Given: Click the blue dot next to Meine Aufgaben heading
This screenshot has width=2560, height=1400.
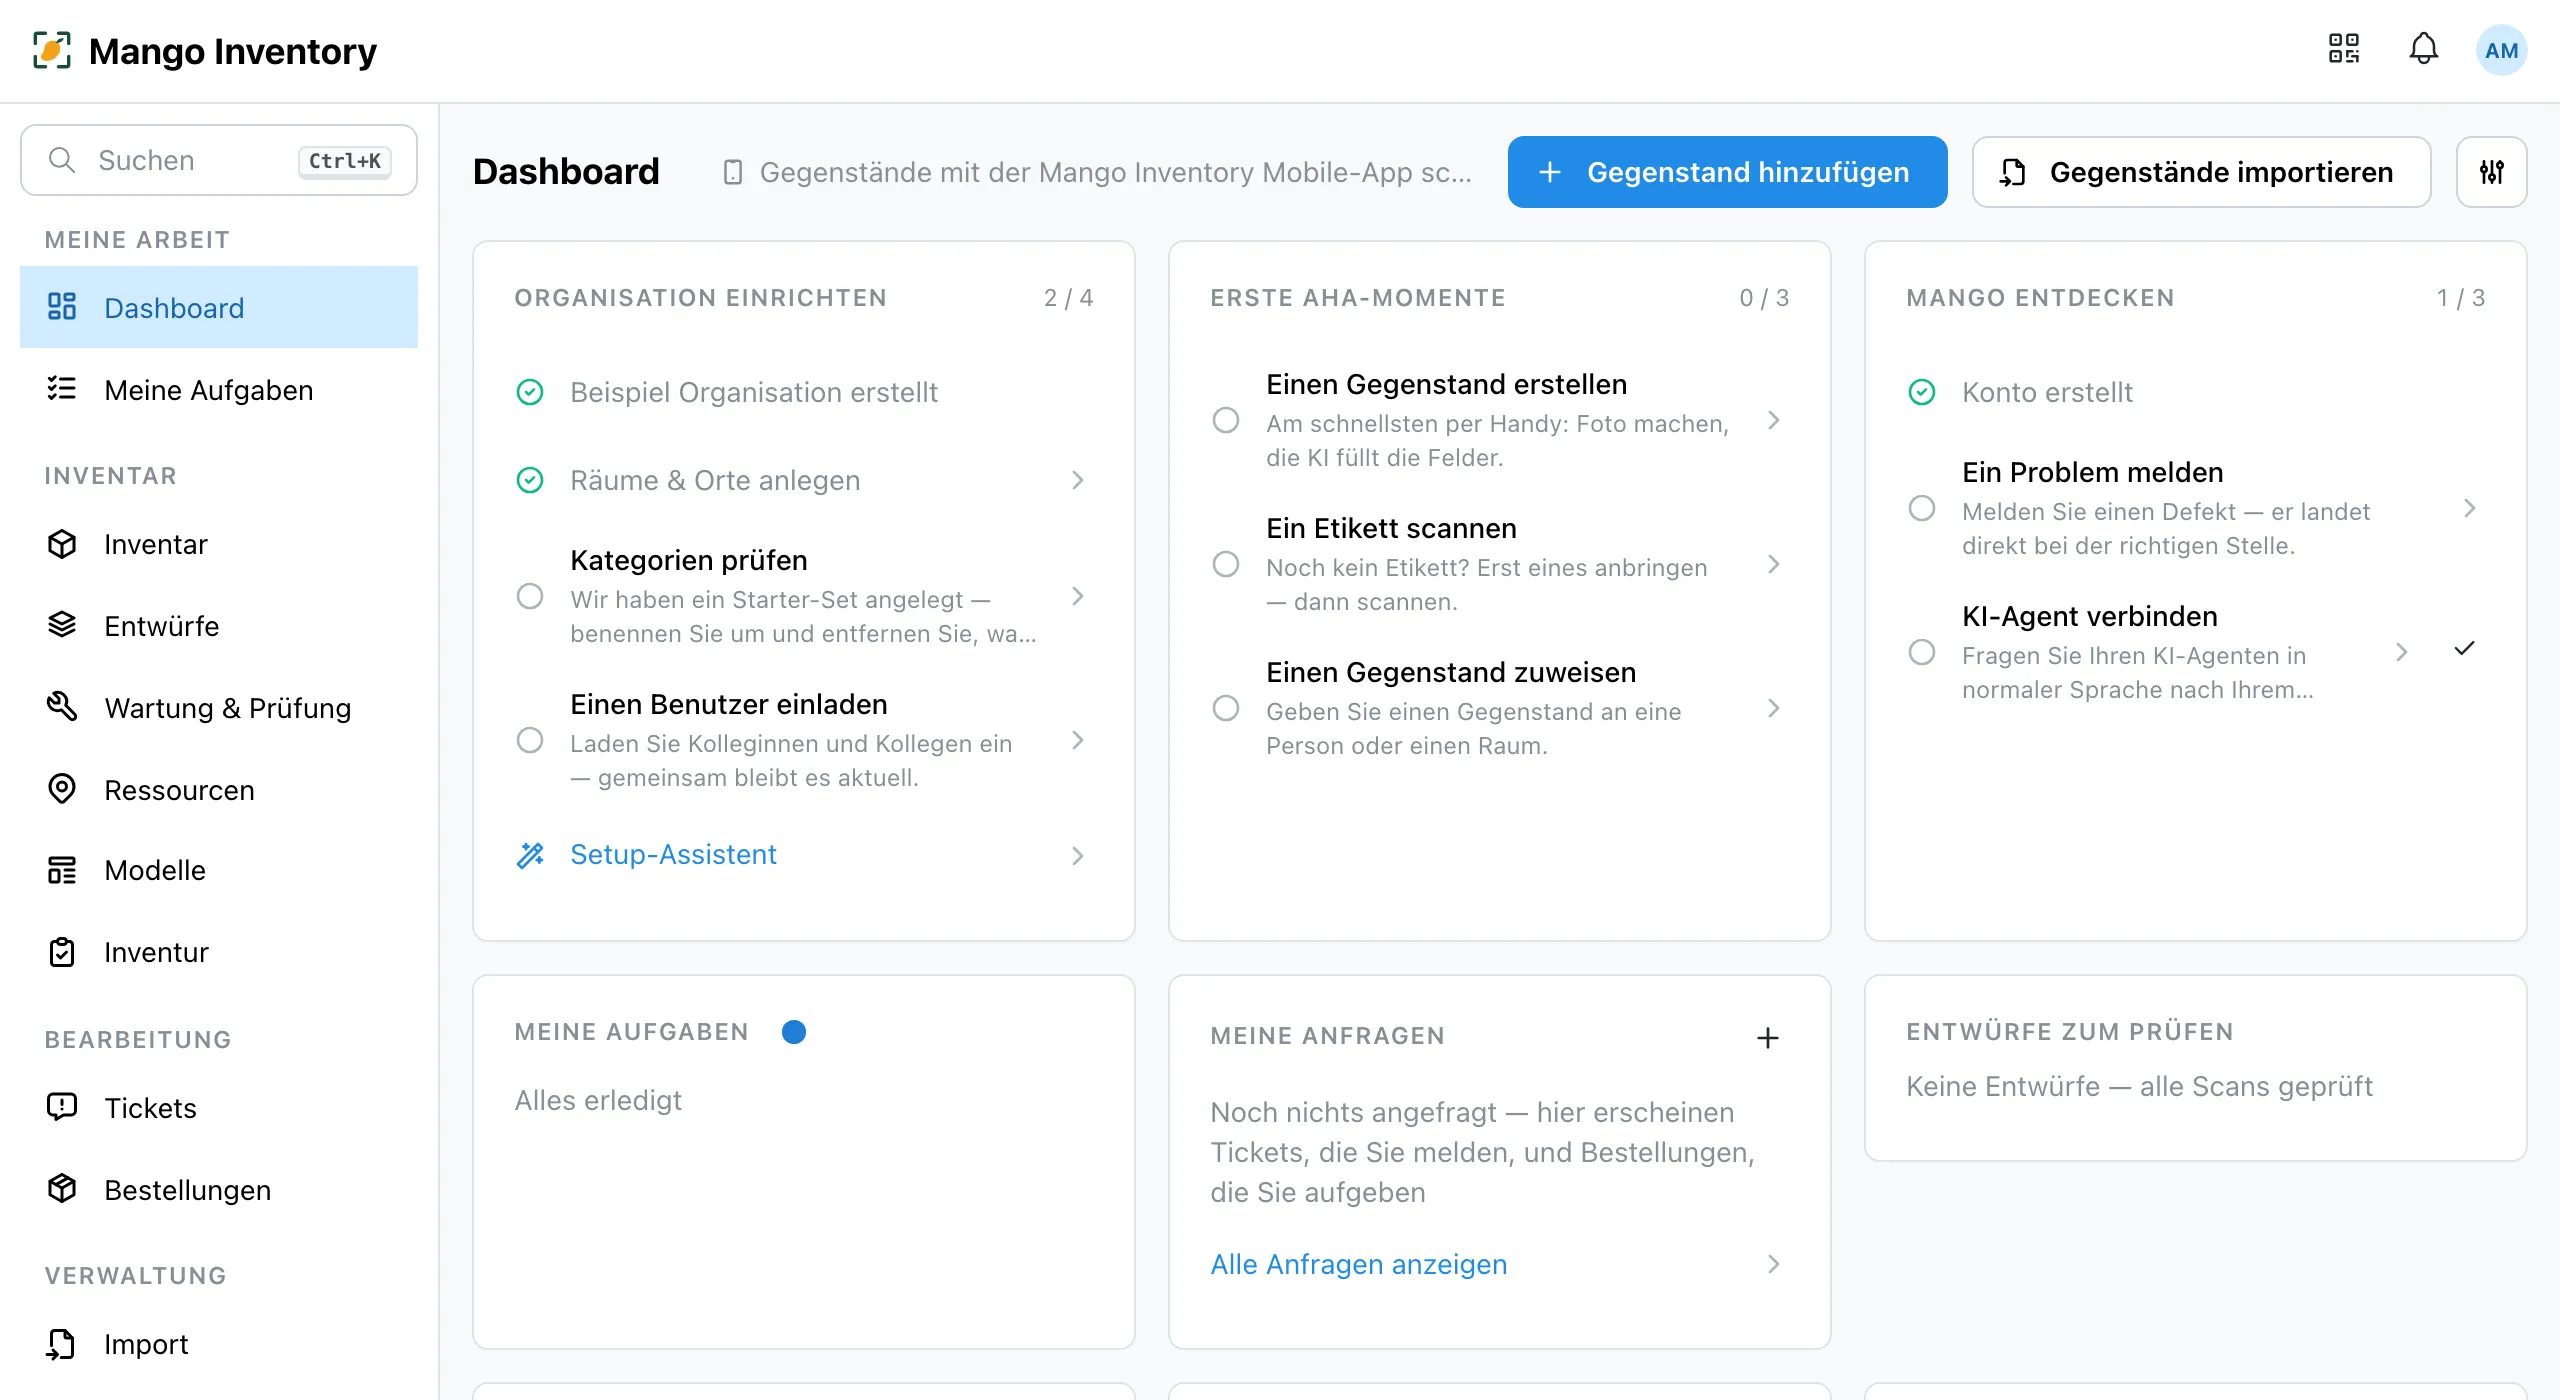Looking at the screenshot, I should click(x=794, y=1032).
